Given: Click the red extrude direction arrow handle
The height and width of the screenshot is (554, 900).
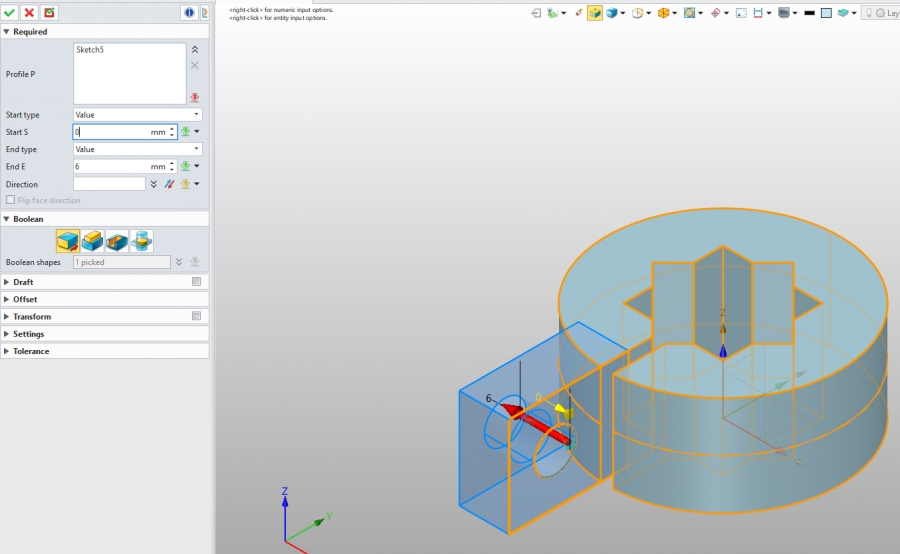Looking at the screenshot, I should coord(537,423).
